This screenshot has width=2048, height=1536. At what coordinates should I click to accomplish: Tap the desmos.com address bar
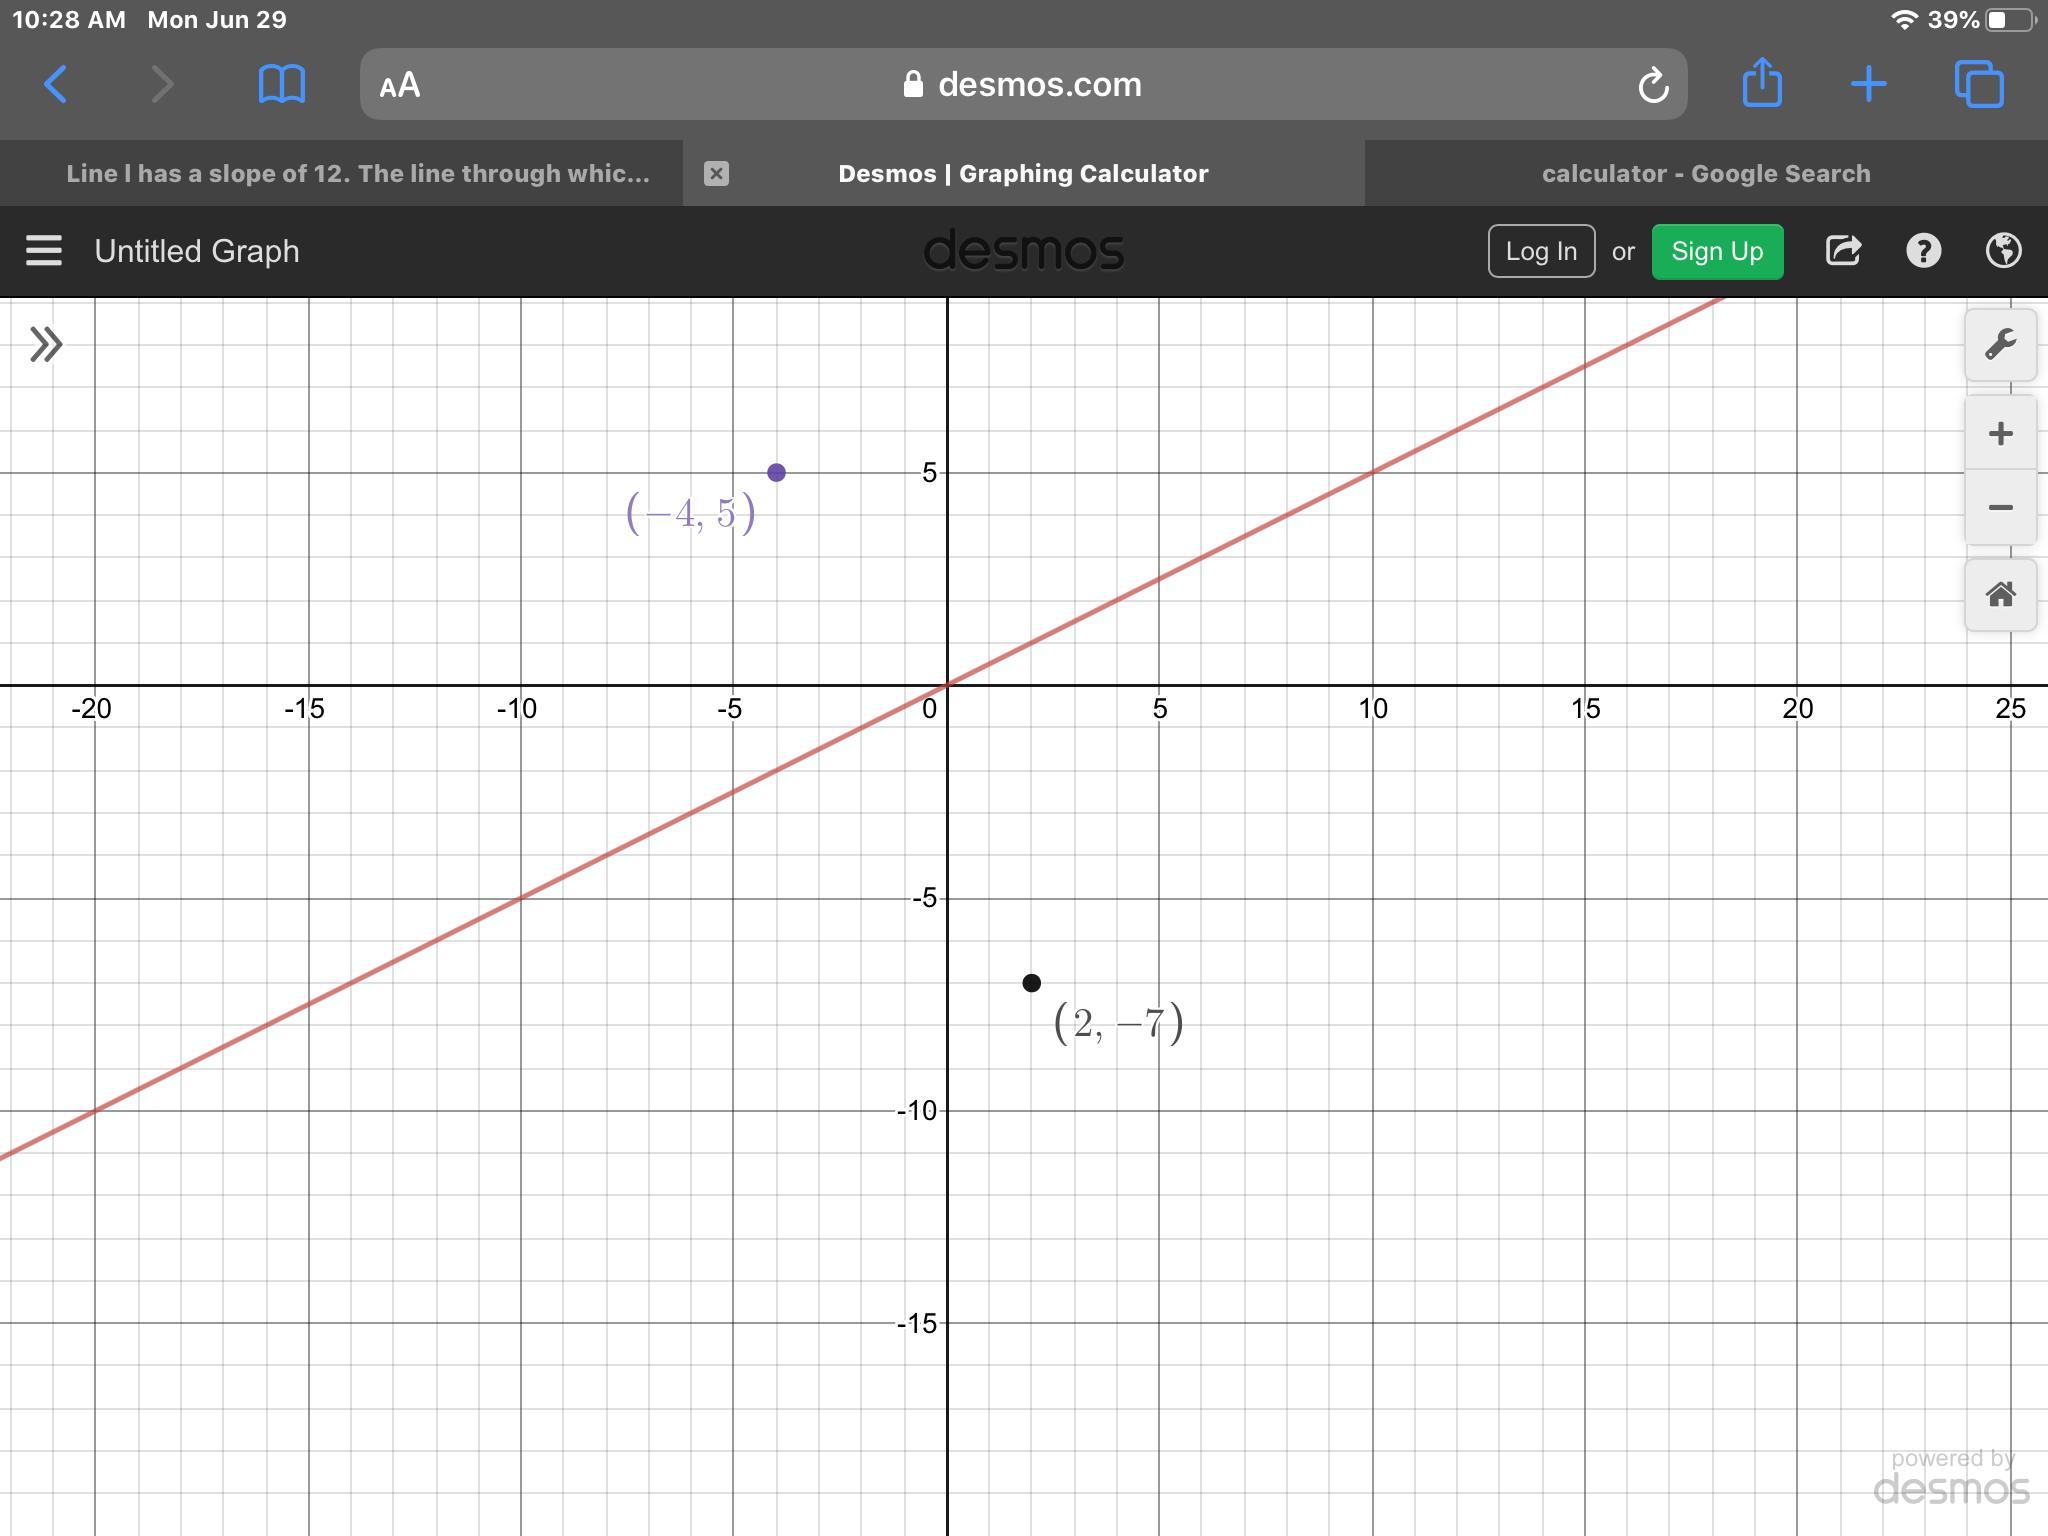(1023, 85)
